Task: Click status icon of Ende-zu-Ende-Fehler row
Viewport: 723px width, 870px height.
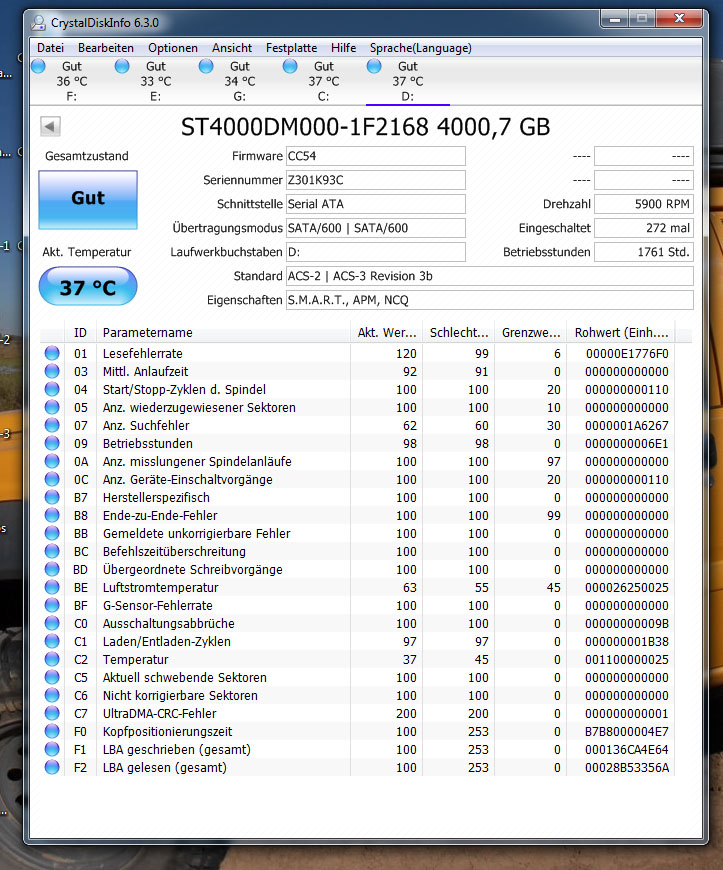Action: click(52, 515)
